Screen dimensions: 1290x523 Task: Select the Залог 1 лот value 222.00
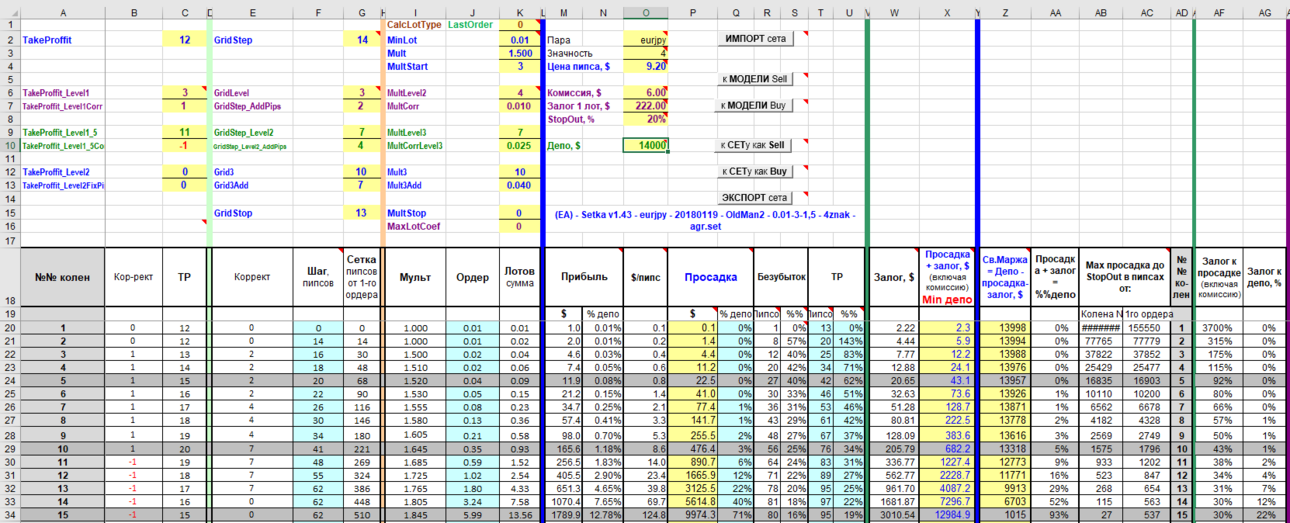coord(646,106)
